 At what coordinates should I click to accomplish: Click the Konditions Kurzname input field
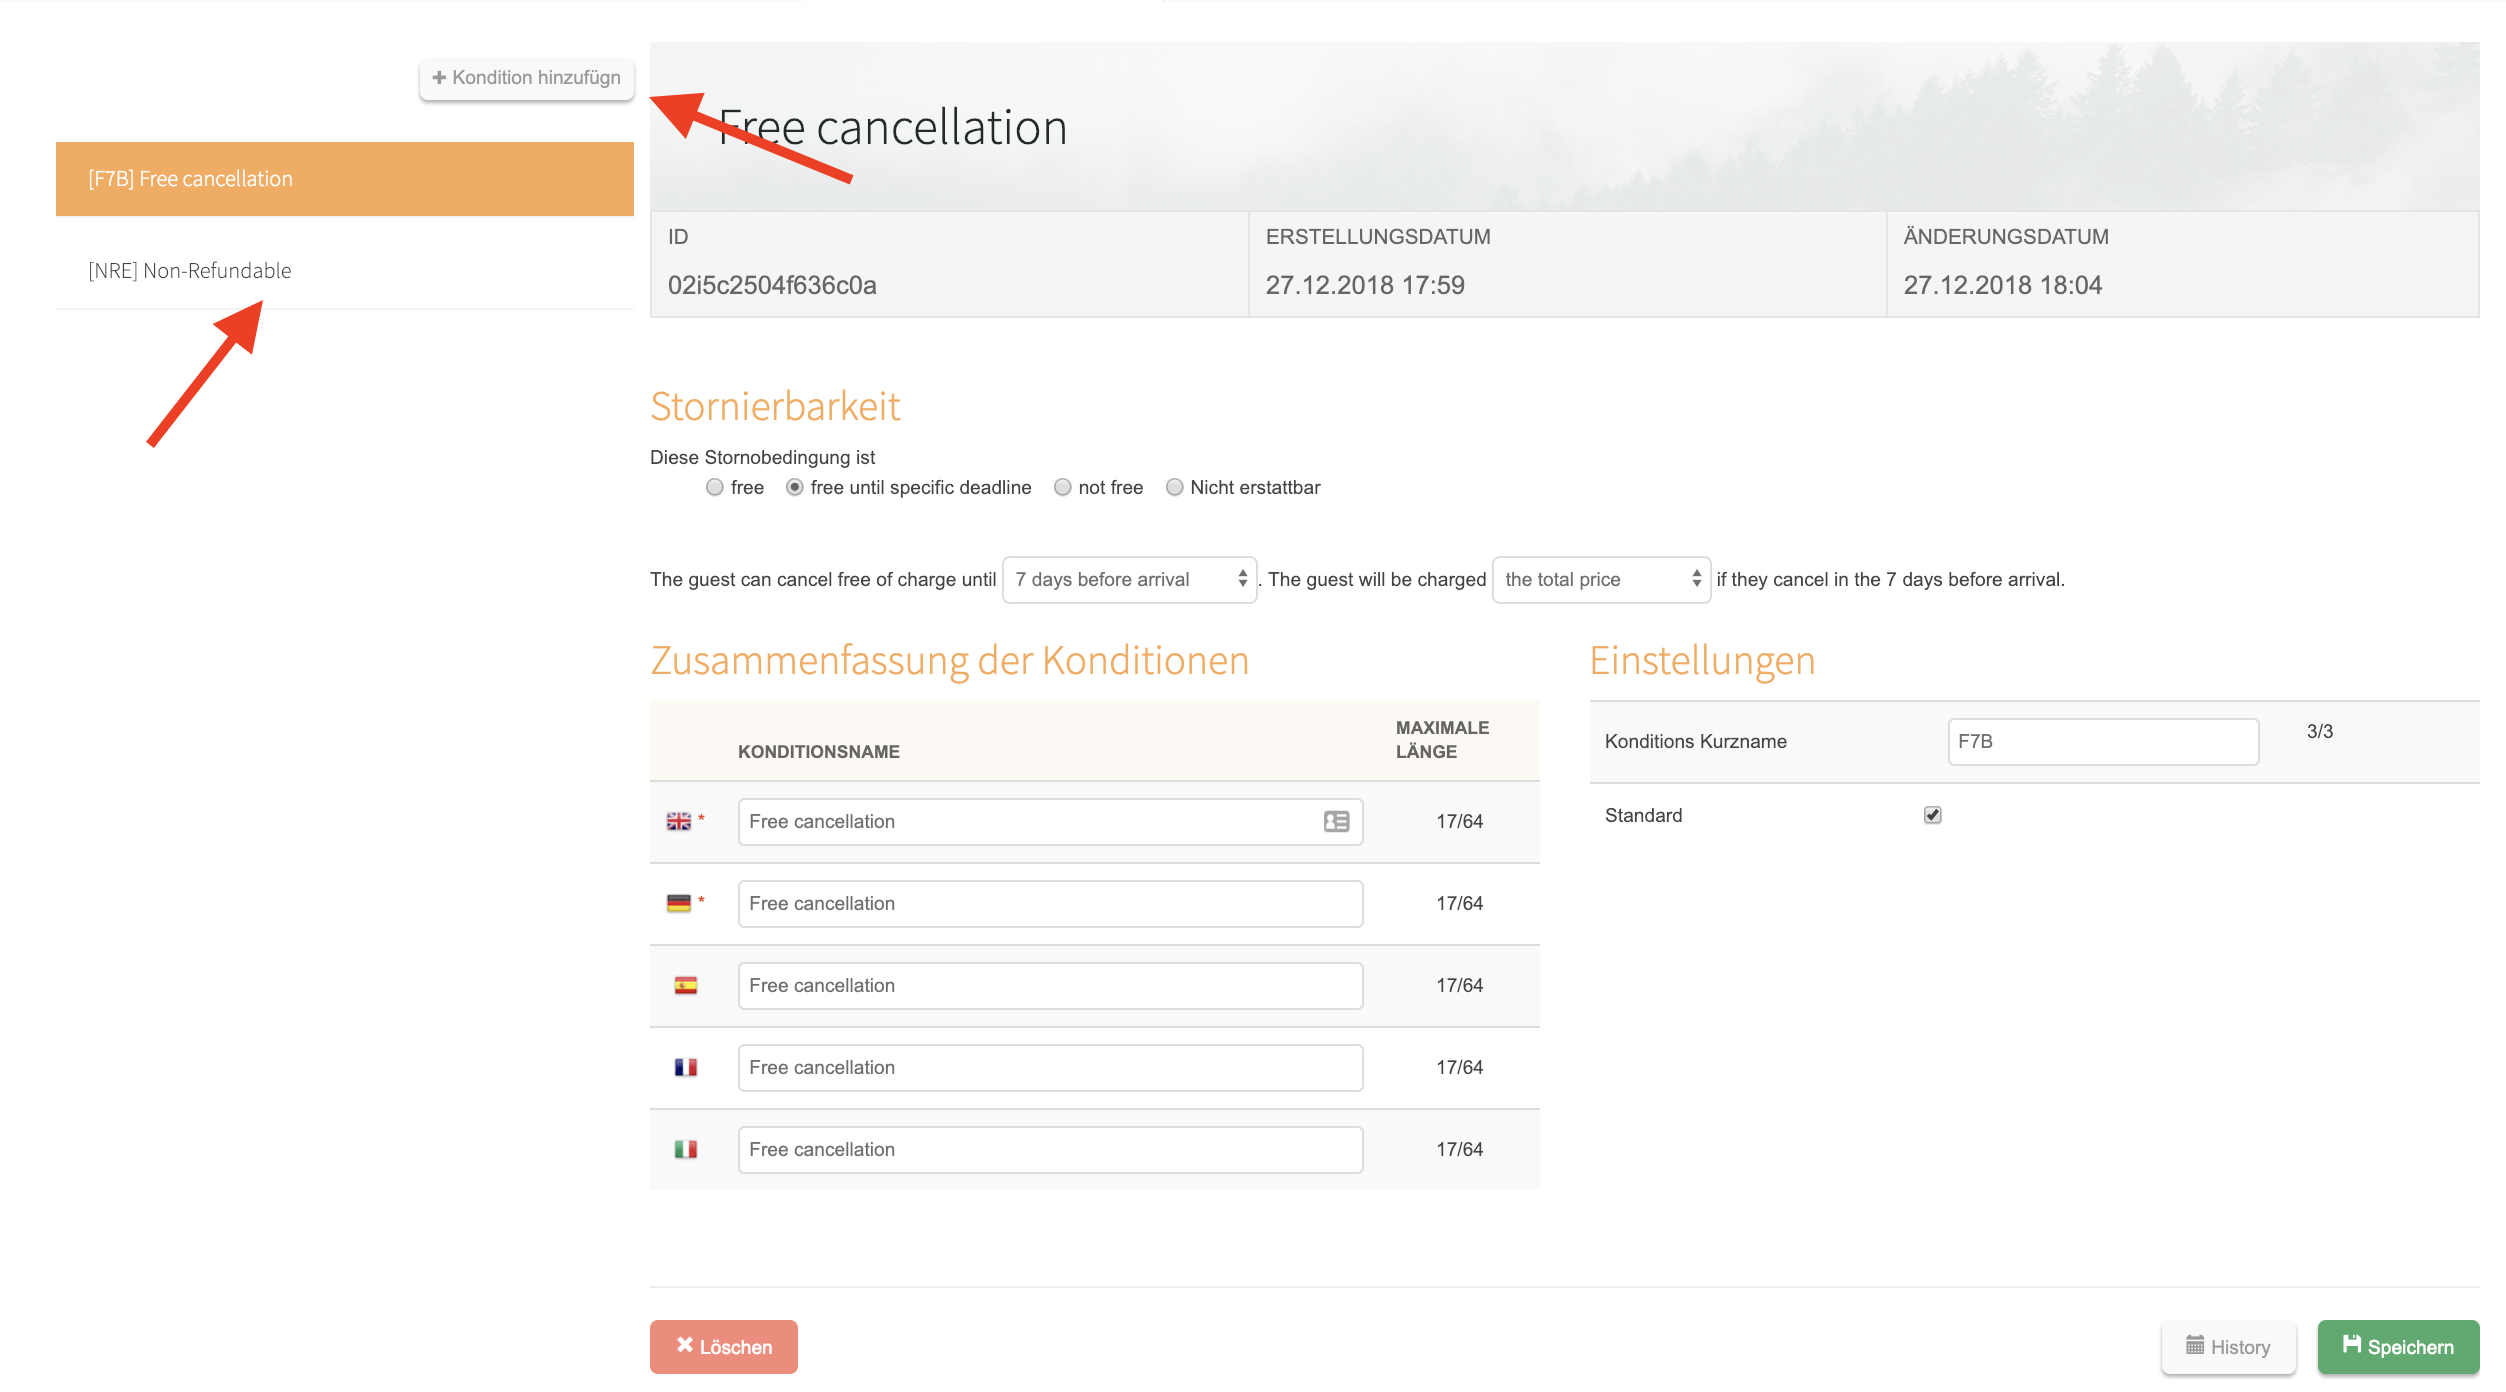click(x=2102, y=742)
